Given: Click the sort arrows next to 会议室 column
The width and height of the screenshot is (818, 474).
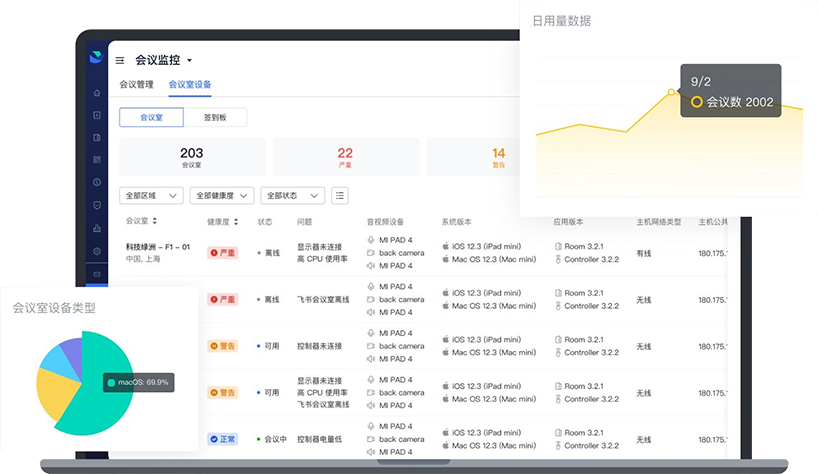Looking at the screenshot, I should tap(155, 221).
